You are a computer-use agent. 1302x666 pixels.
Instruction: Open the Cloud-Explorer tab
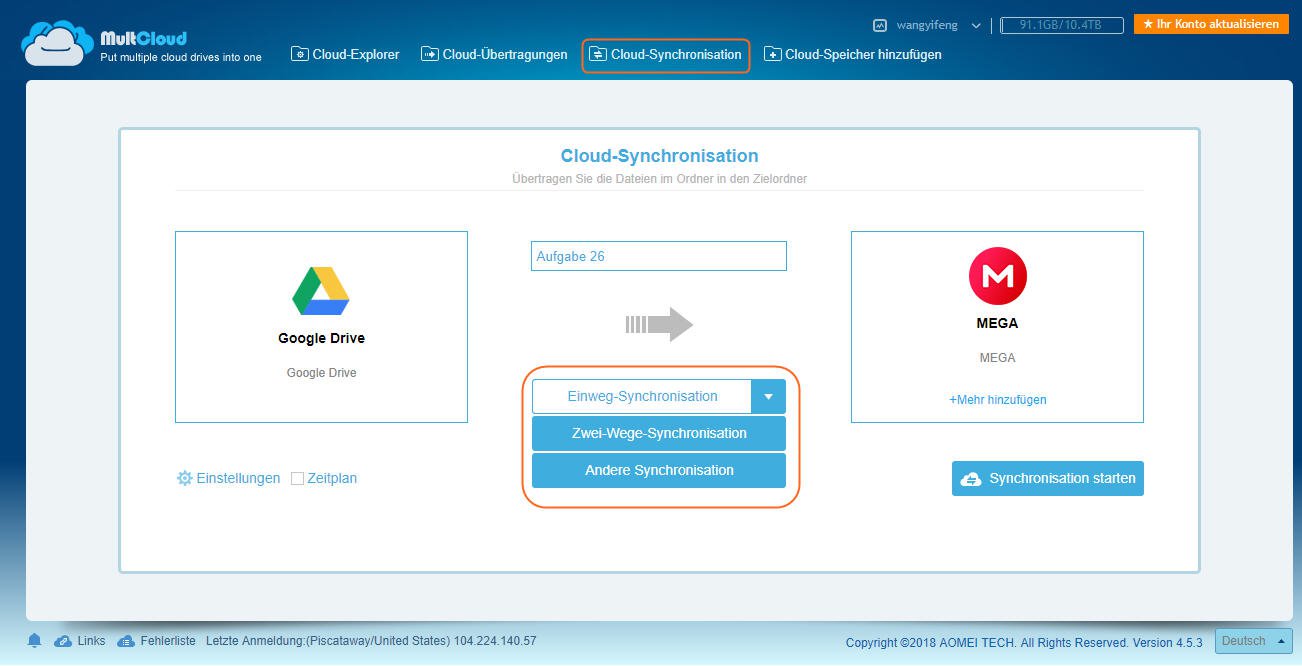345,54
